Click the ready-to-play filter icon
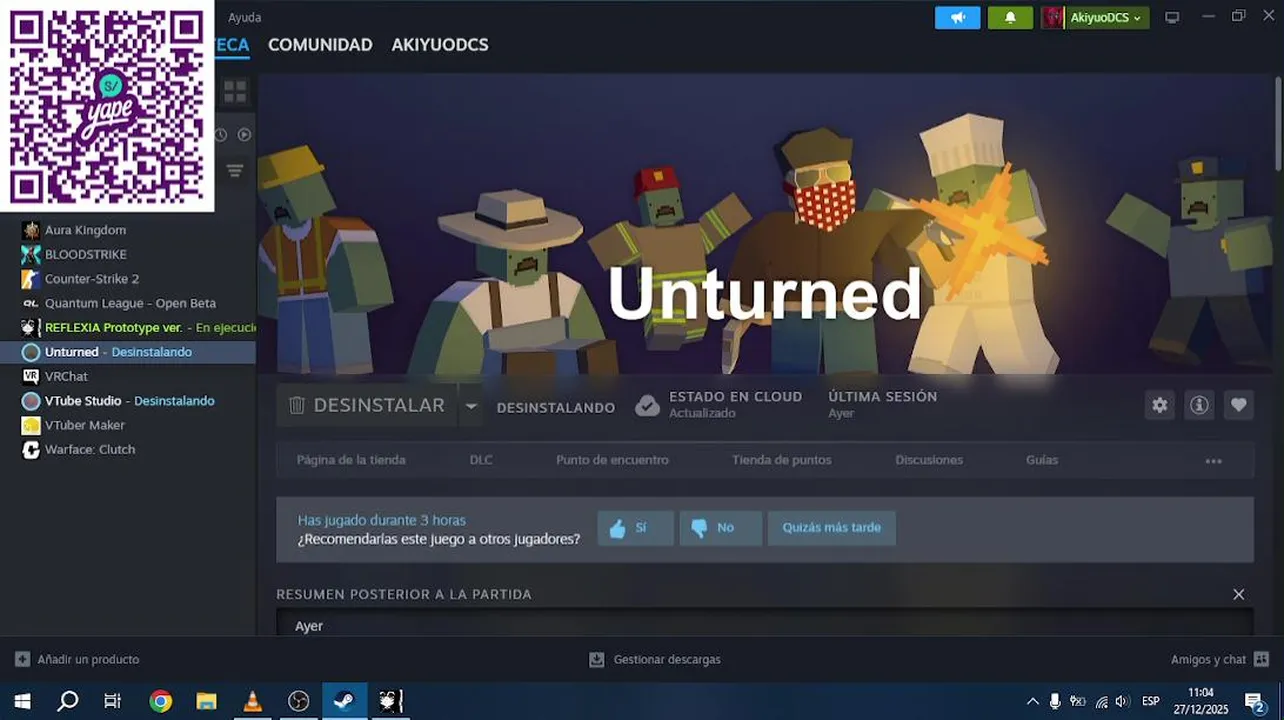This screenshot has height=720, width=1284. pos(244,134)
